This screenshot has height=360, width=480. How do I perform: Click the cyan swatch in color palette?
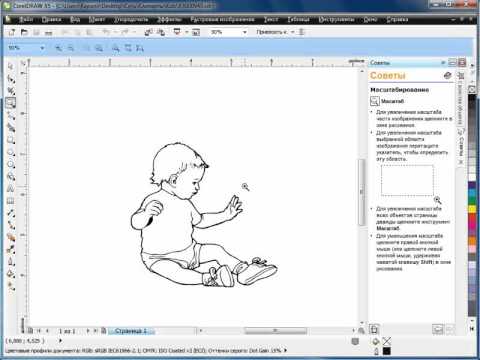click(472, 193)
